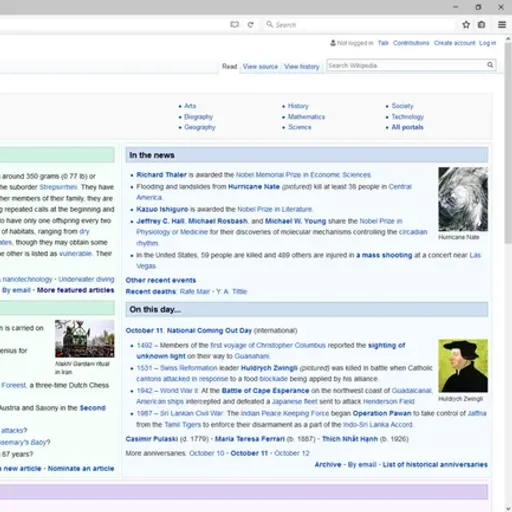This screenshot has height=512, width=512.
Task: Click the Not logged in user icon
Action: tap(333, 43)
